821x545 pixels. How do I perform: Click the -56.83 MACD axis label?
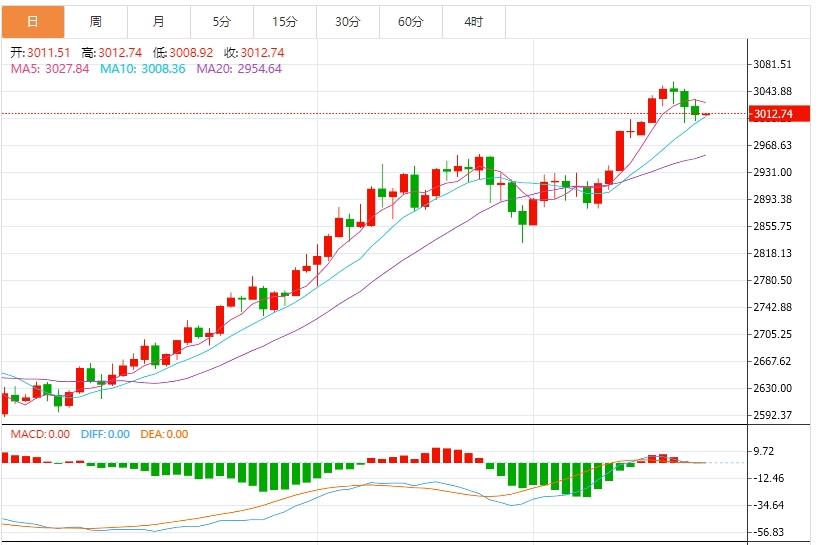pyautogui.click(x=771, y=532)
